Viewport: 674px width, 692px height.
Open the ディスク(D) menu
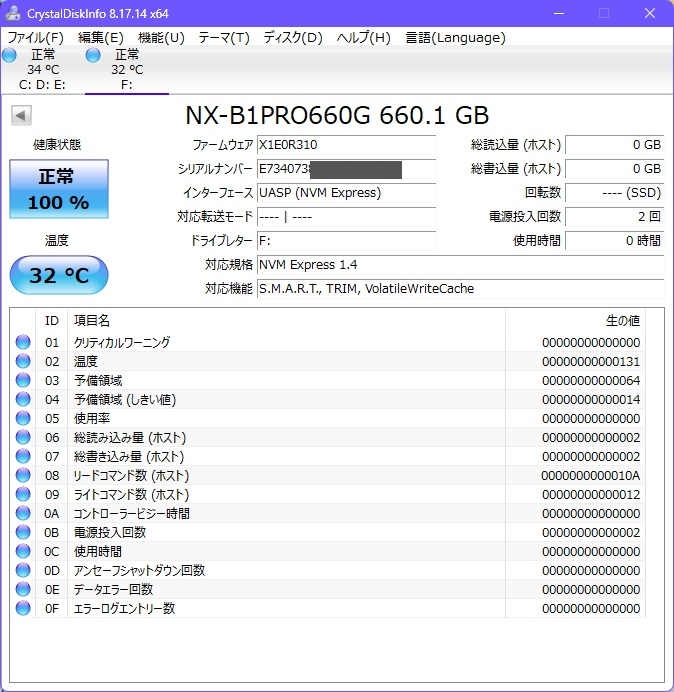tap(293, 38)
